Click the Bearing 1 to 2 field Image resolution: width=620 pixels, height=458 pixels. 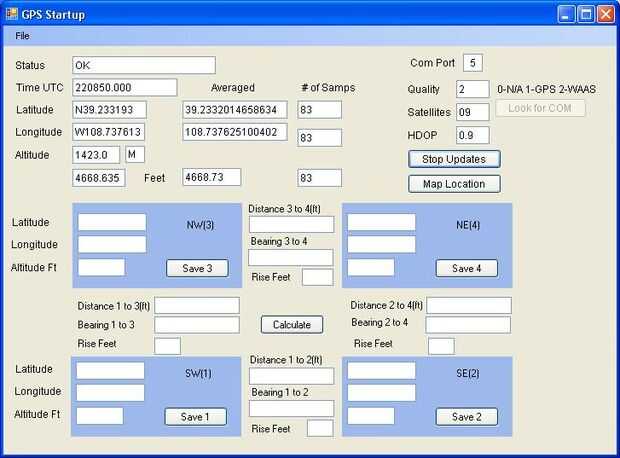pos(291,409)
